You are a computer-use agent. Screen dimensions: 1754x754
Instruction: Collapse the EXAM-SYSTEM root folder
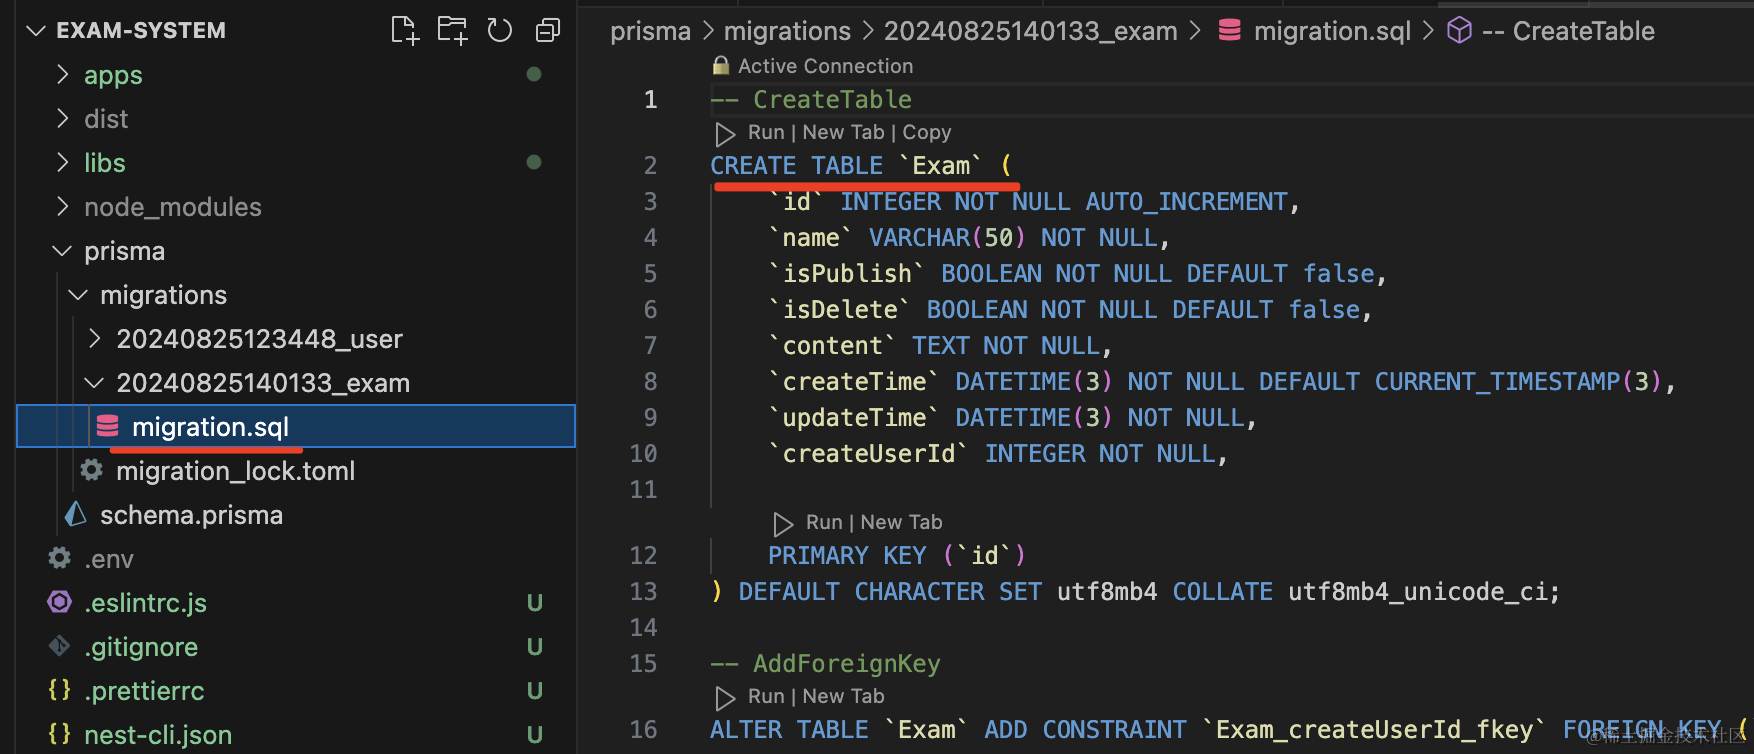point(36,31)
